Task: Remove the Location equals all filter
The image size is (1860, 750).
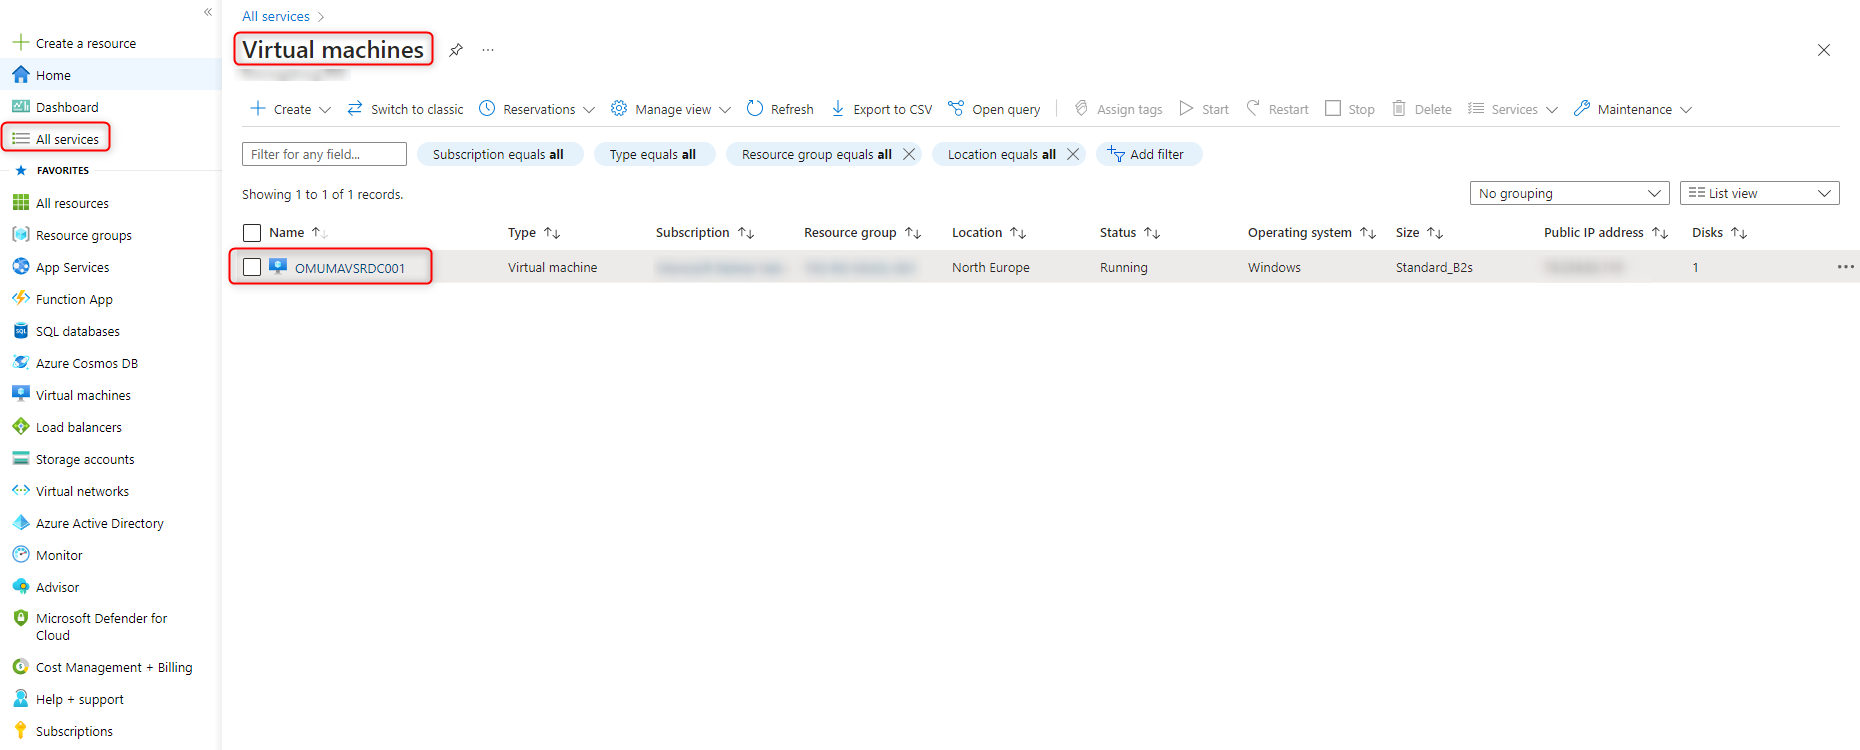Action: 1073,154
